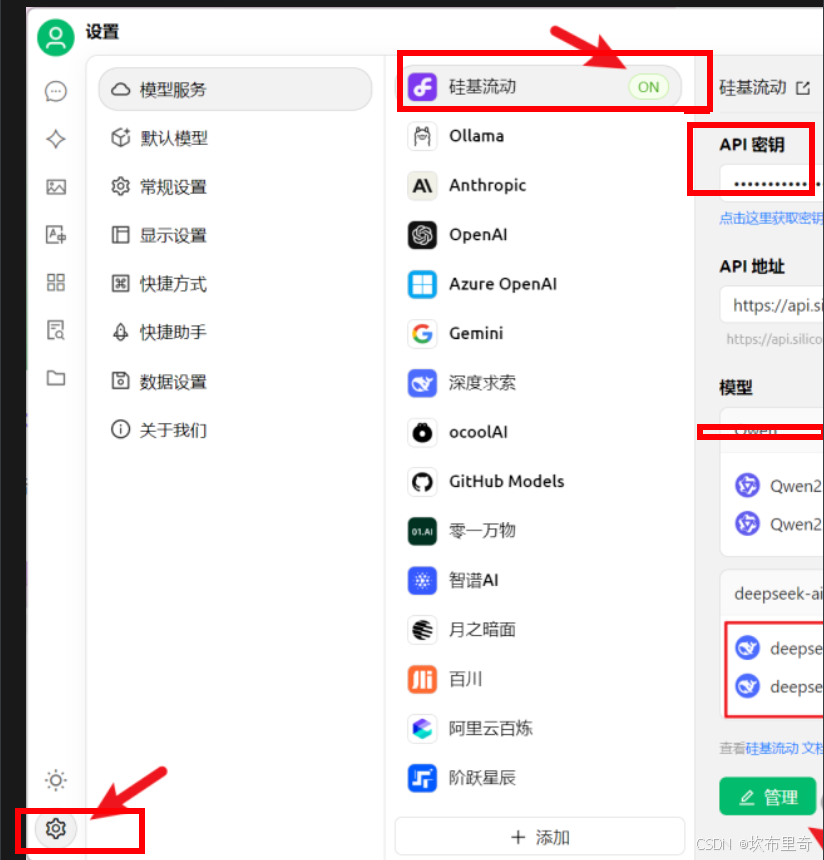This screenshot has height=860, width=824.
Task: Click the 智谱AI provider icon
Action: [422, 580]
